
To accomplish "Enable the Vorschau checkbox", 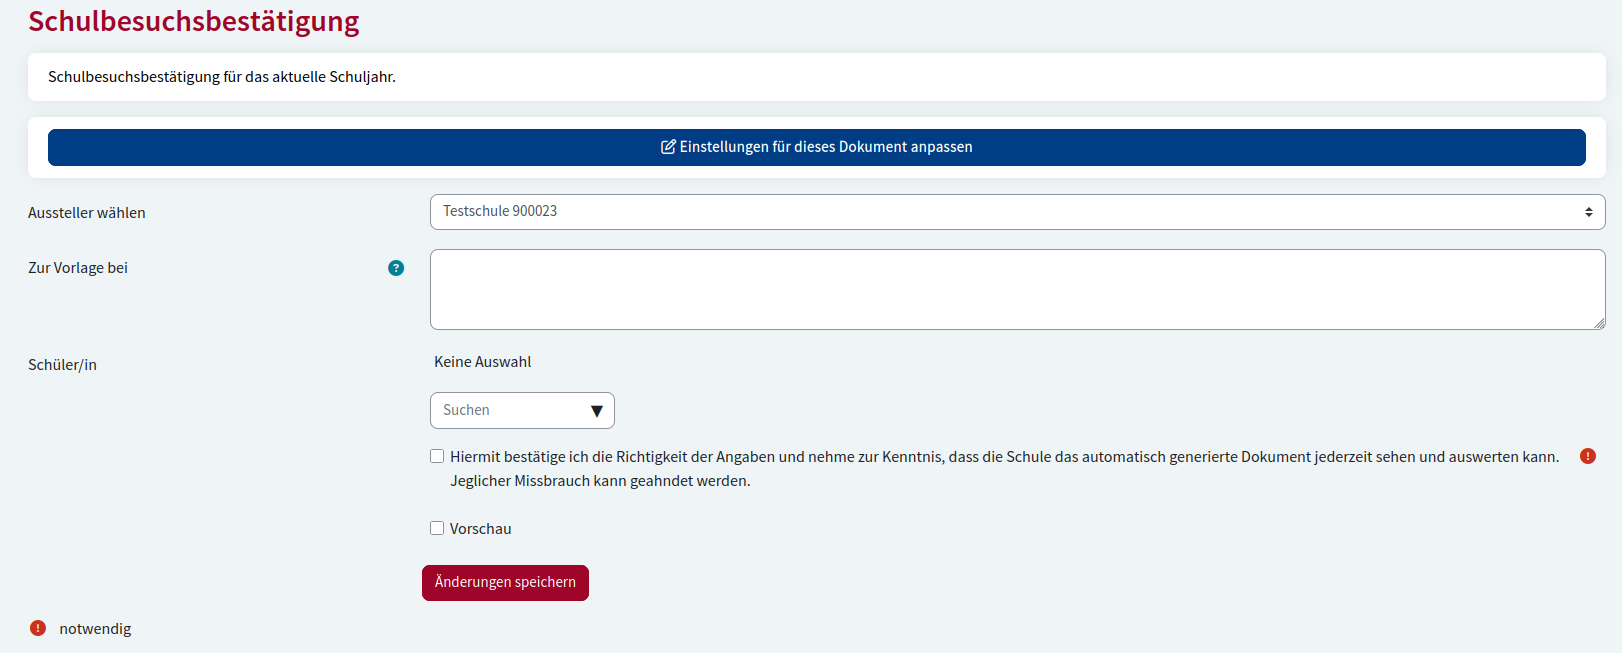I will click(437, 528).
